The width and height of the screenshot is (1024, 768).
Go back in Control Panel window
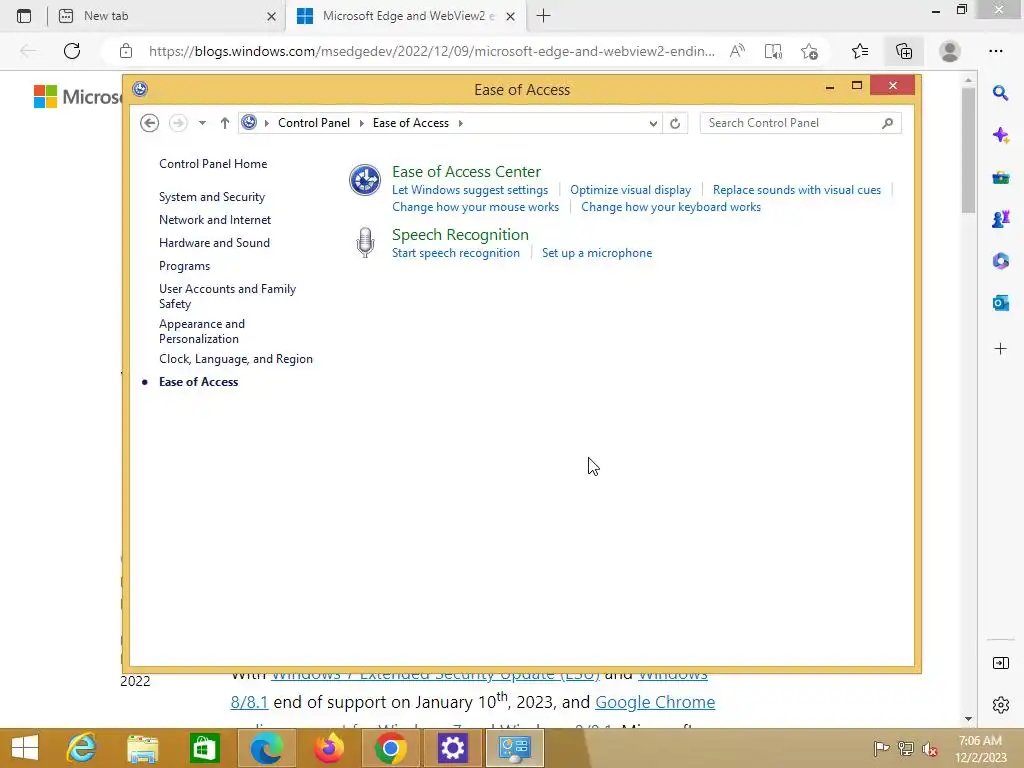click(150, 123)
